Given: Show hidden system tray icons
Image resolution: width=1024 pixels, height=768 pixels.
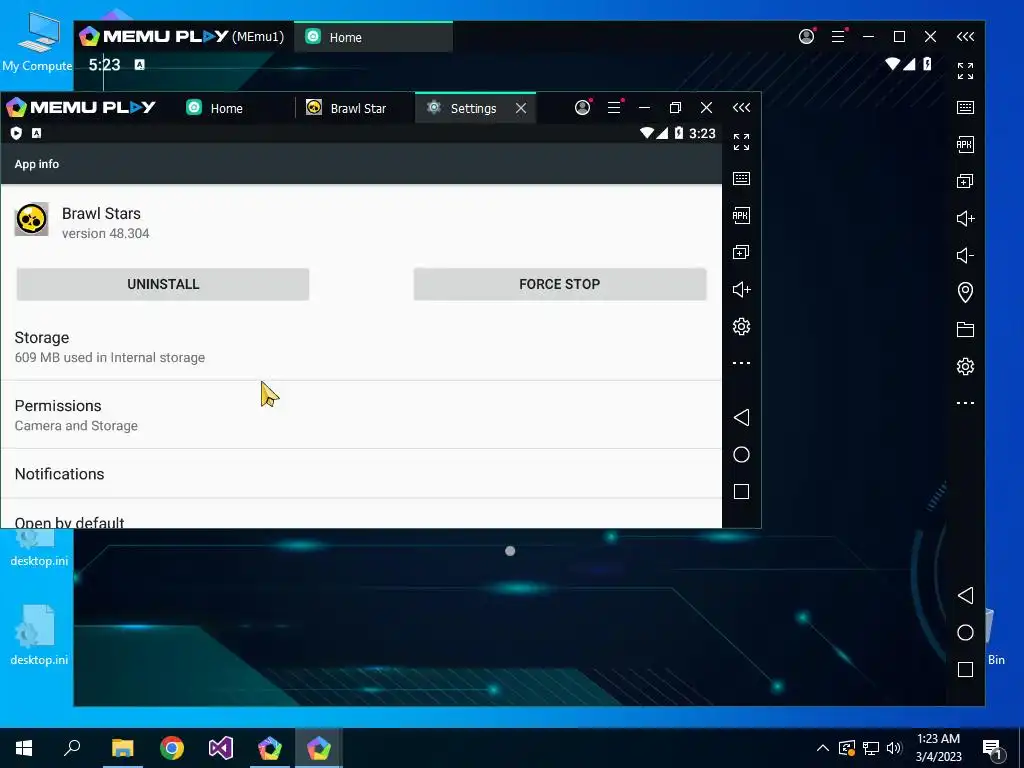Looking at the screenshot, I should (x=823, y=748).
